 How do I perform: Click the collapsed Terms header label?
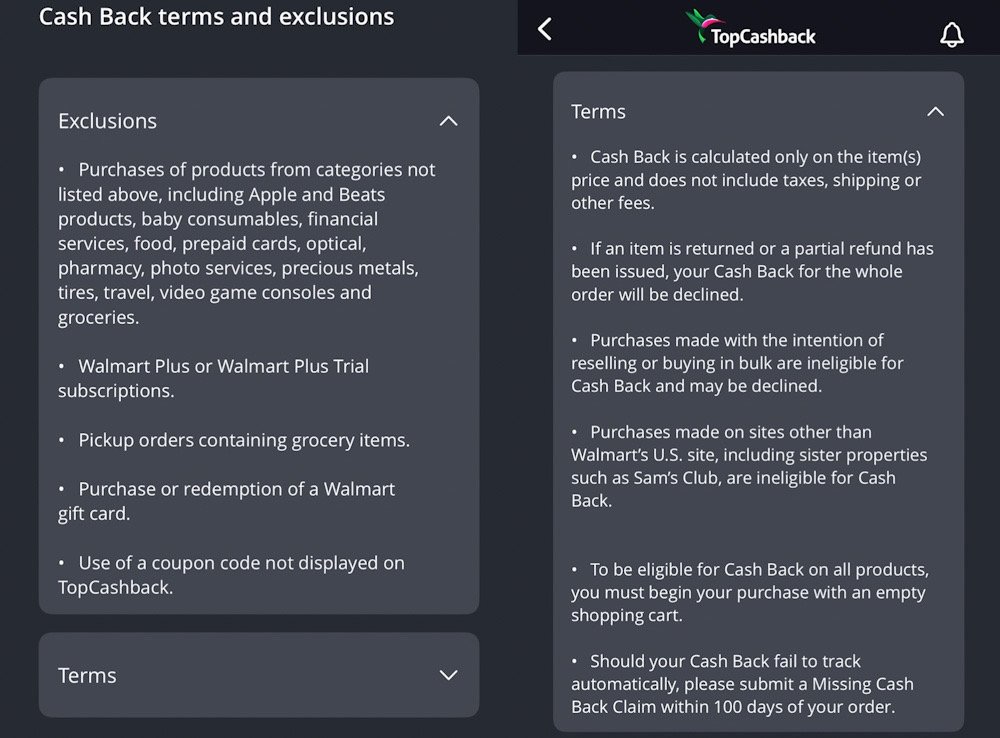click(x=87, y=675)
